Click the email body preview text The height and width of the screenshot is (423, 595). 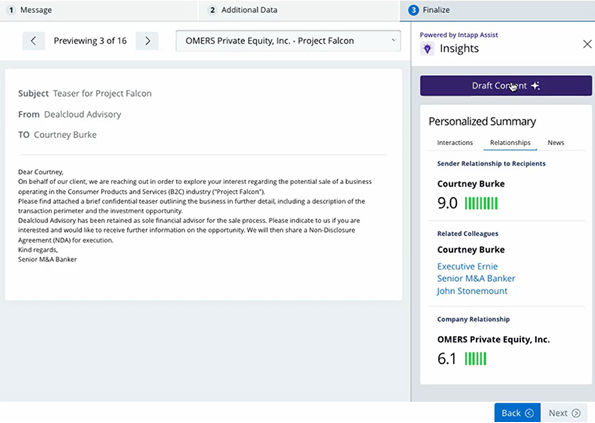(195, 215)
